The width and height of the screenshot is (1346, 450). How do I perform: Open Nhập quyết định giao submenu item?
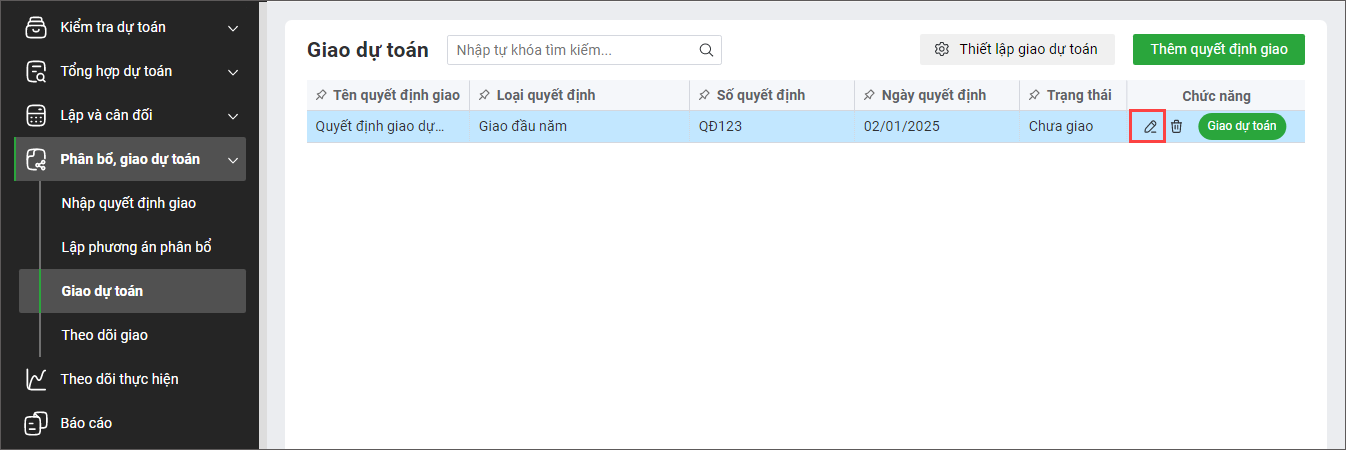click(x=128, y=203)
